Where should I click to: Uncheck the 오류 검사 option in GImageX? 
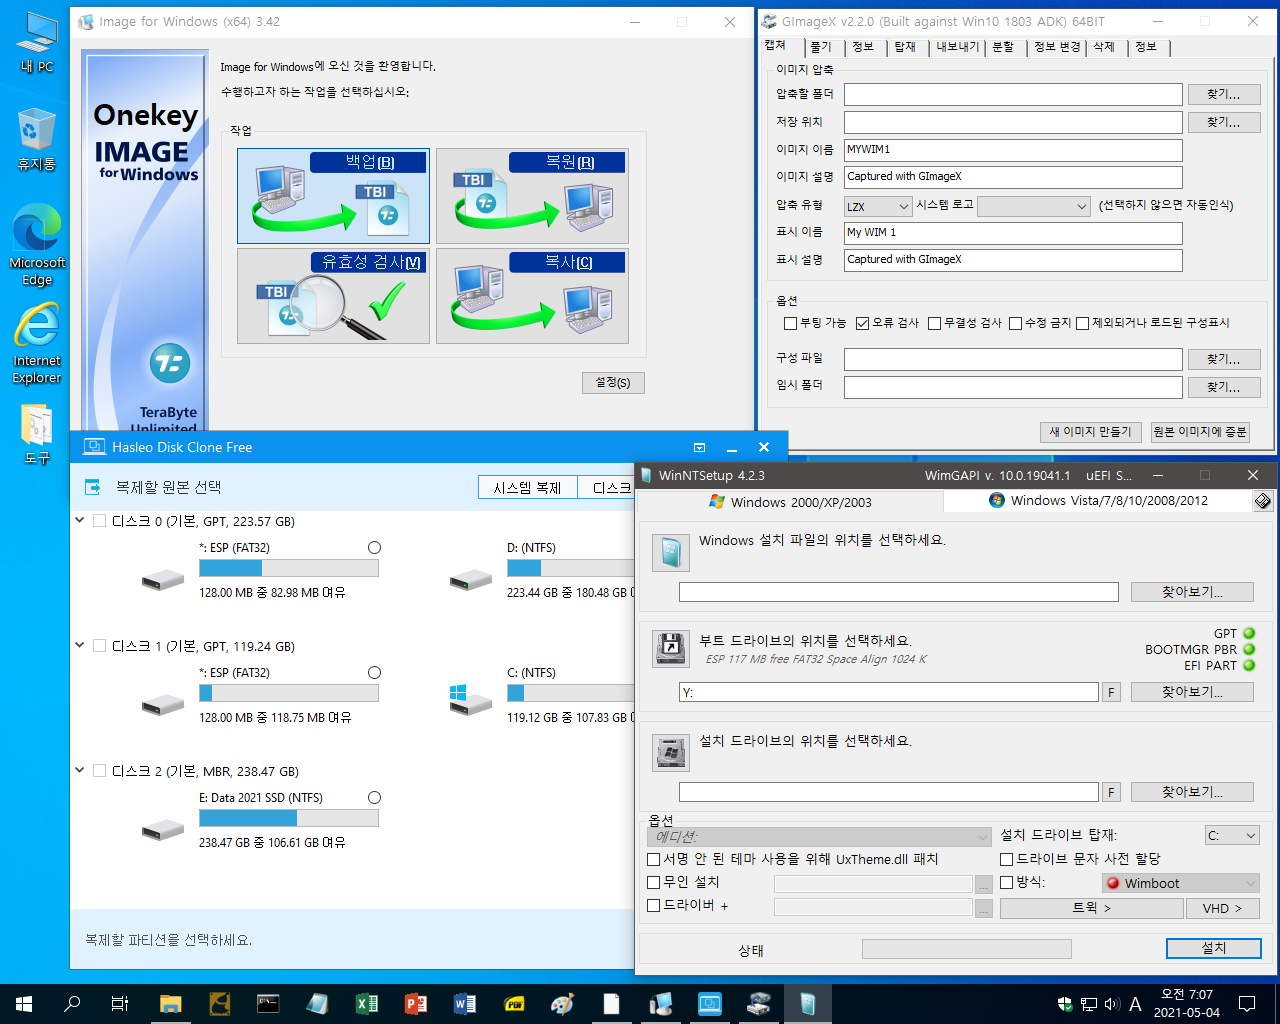[862, 323]
